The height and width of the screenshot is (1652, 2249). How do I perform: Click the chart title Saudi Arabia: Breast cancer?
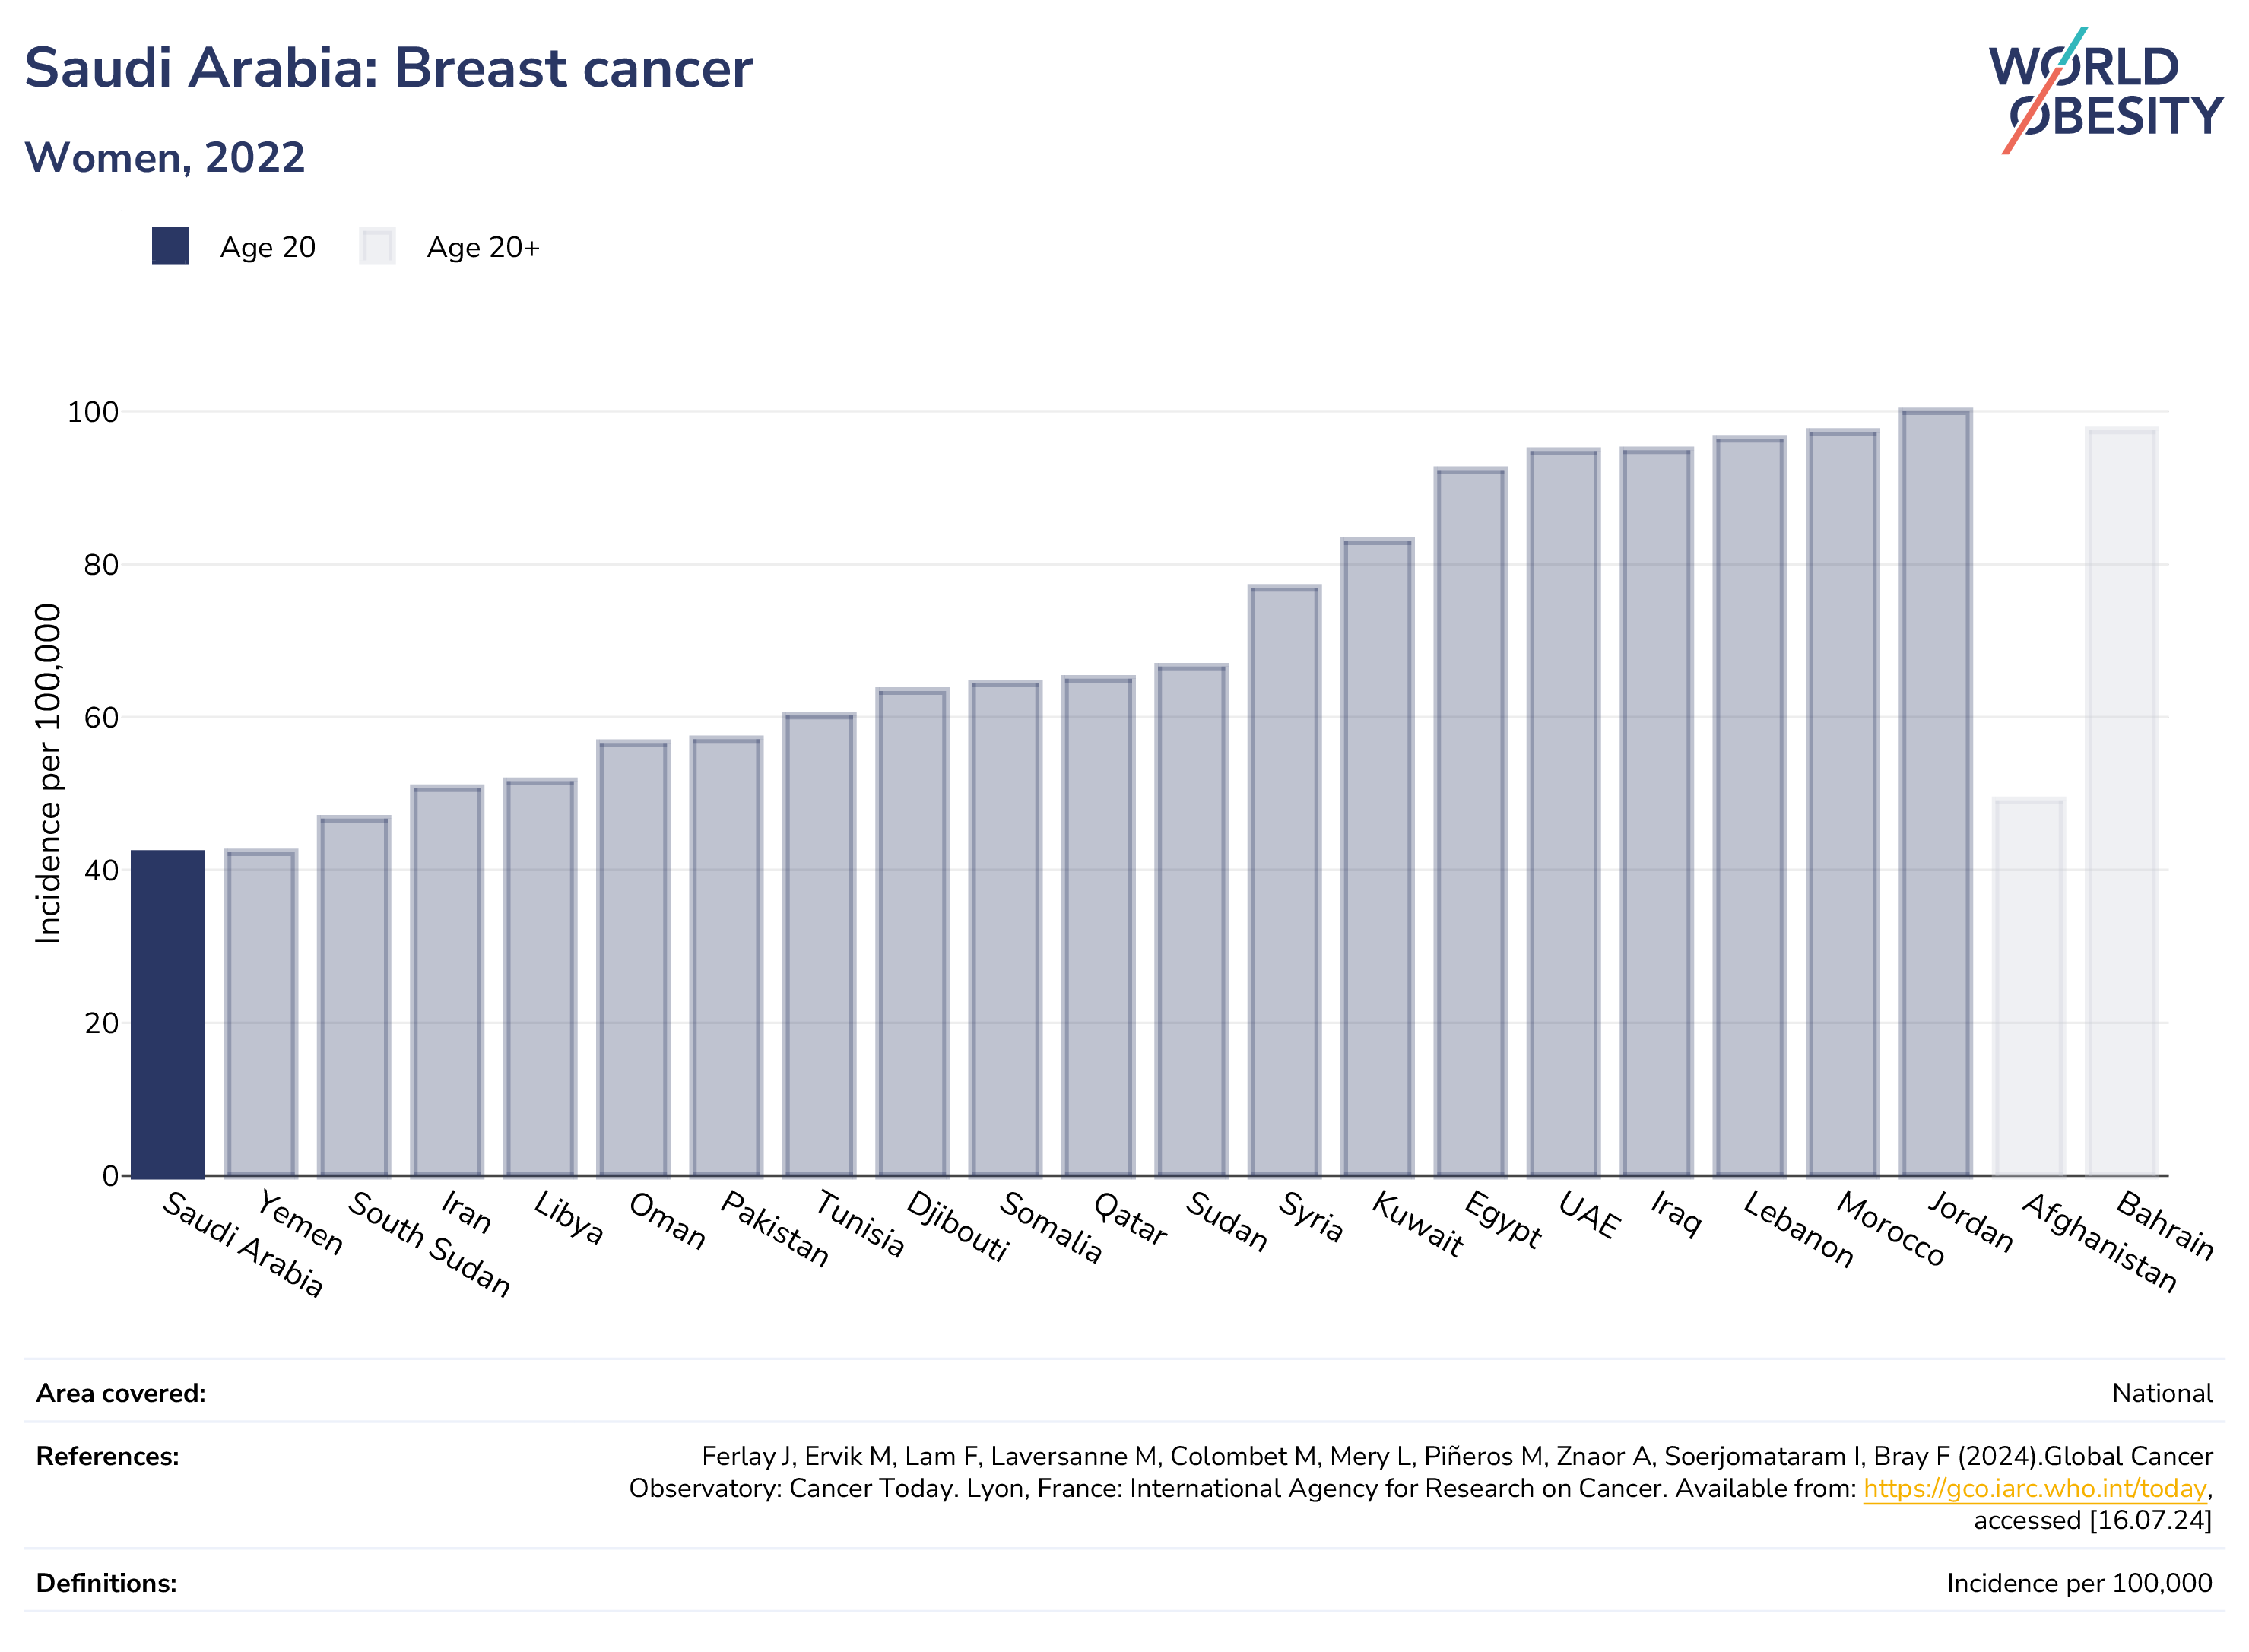coord(388,68)
